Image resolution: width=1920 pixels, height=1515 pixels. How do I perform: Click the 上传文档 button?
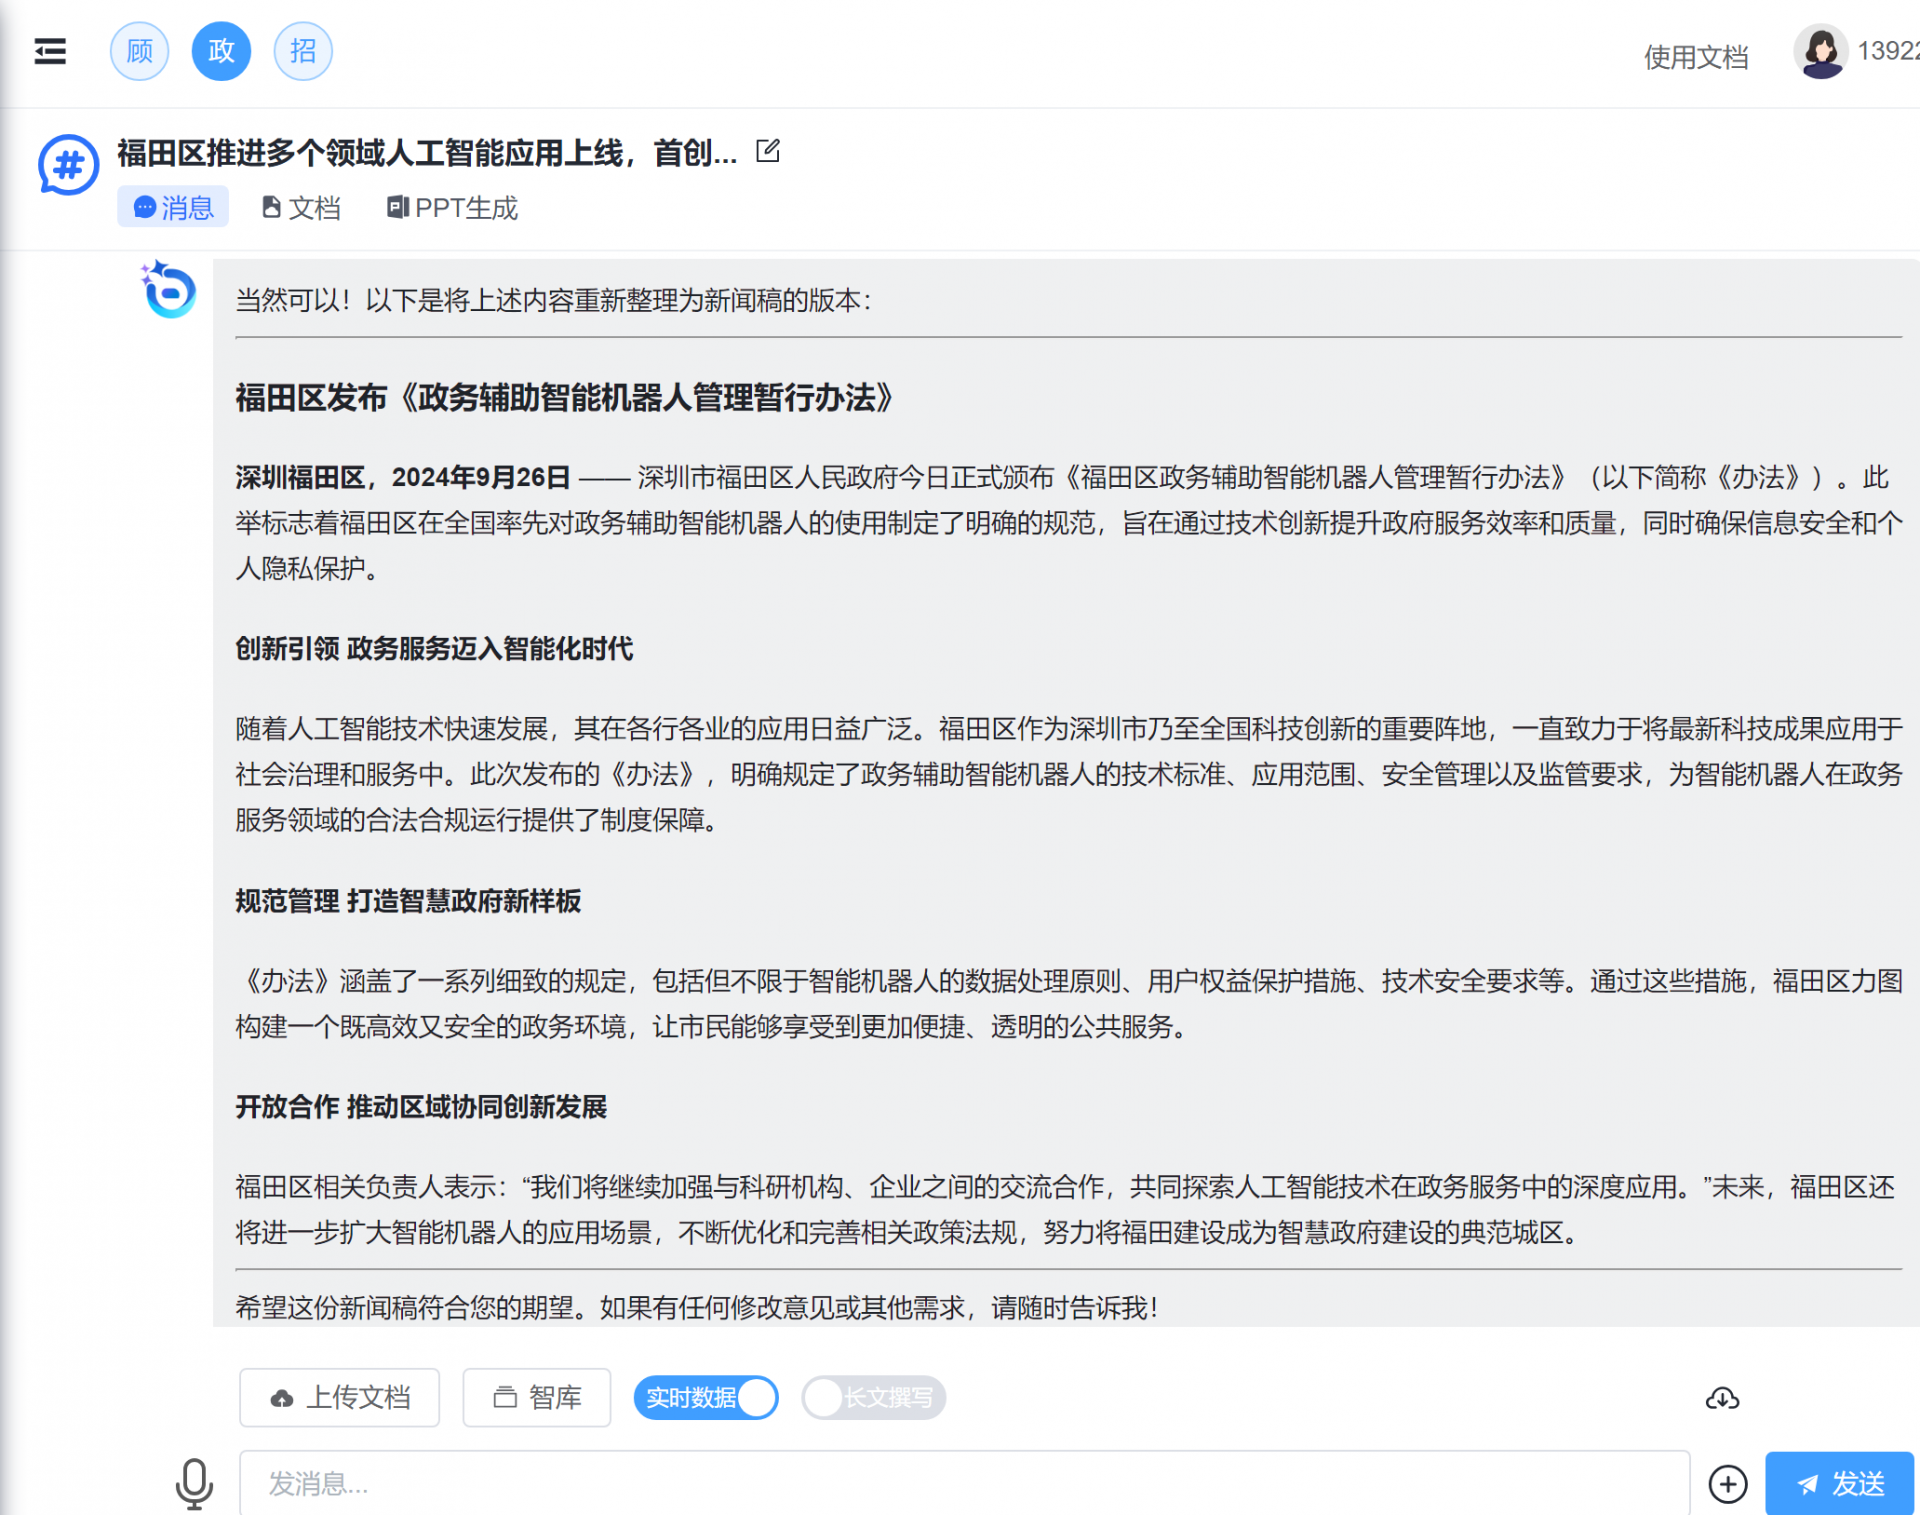tap(340, 1397)
